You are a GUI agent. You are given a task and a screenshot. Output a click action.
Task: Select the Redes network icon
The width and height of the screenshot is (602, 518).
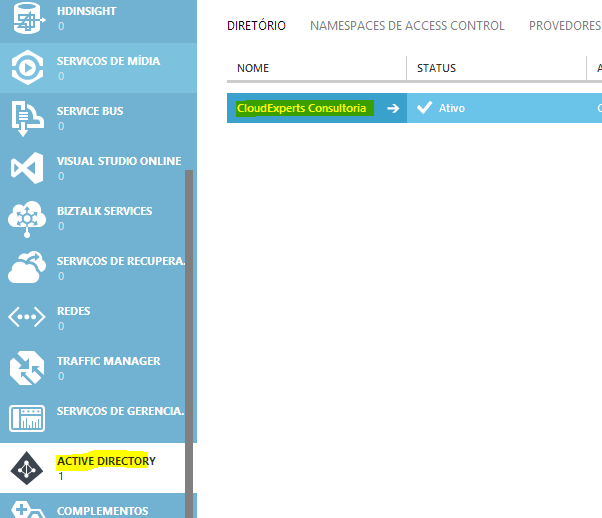click(26, 317)
